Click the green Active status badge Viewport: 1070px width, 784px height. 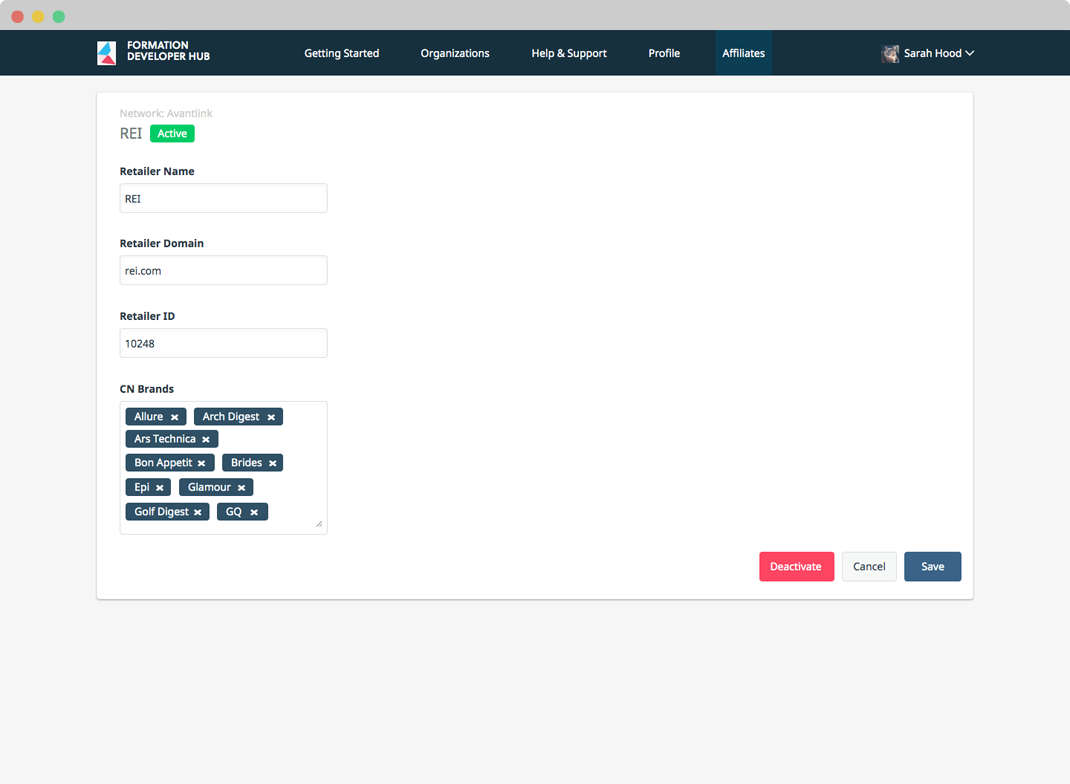(172, 134)
